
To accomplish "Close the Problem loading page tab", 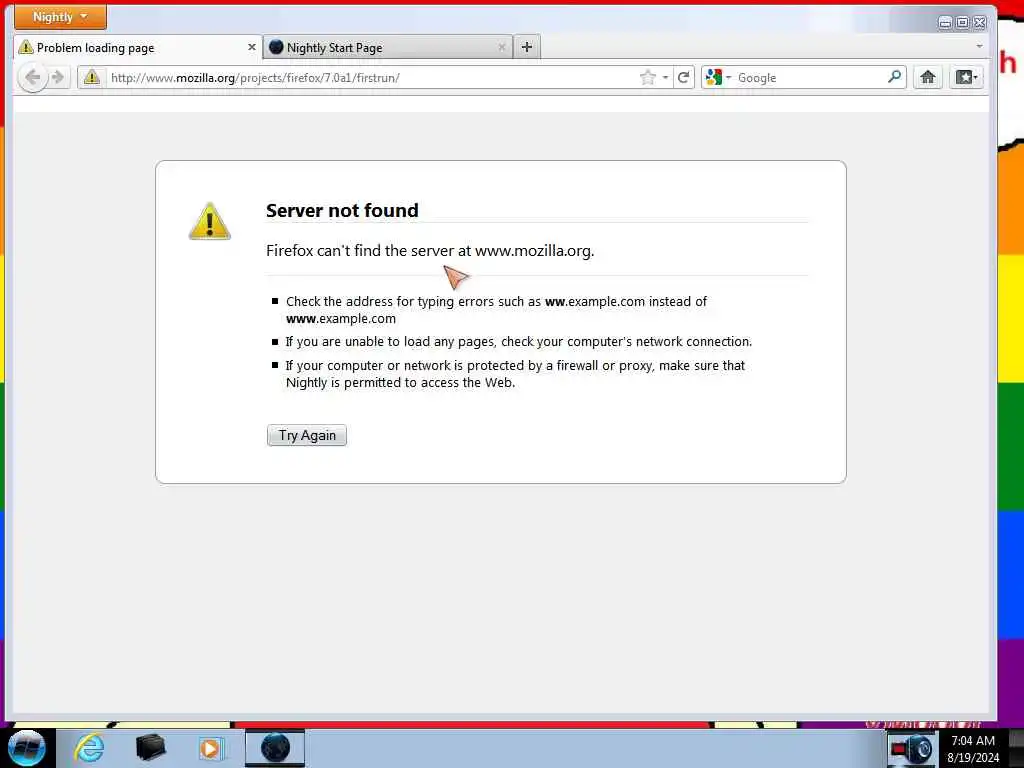I will point(251,47).
